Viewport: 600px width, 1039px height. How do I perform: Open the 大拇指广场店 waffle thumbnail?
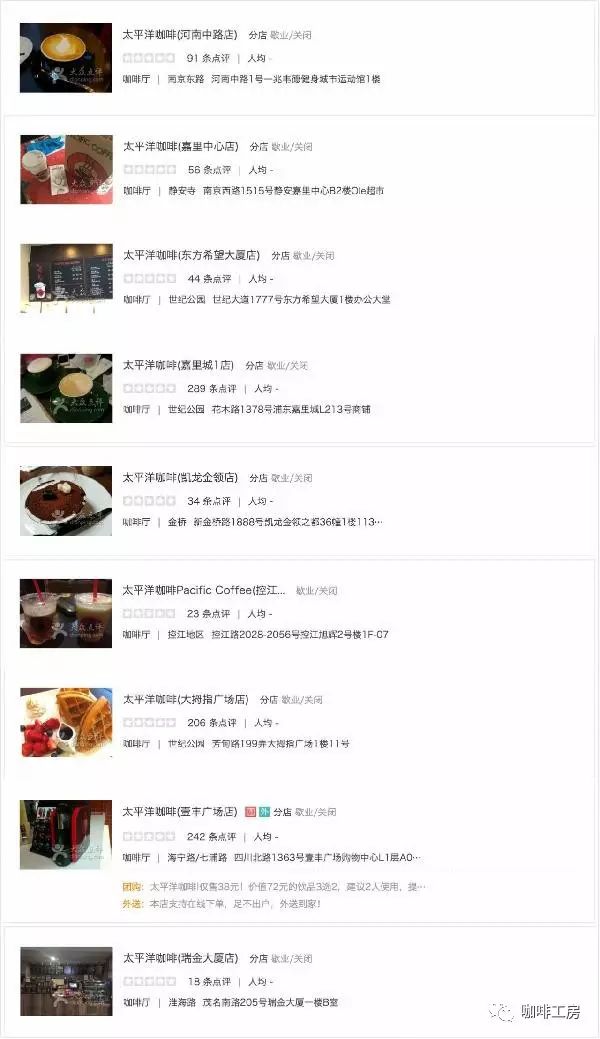point(66,722)
